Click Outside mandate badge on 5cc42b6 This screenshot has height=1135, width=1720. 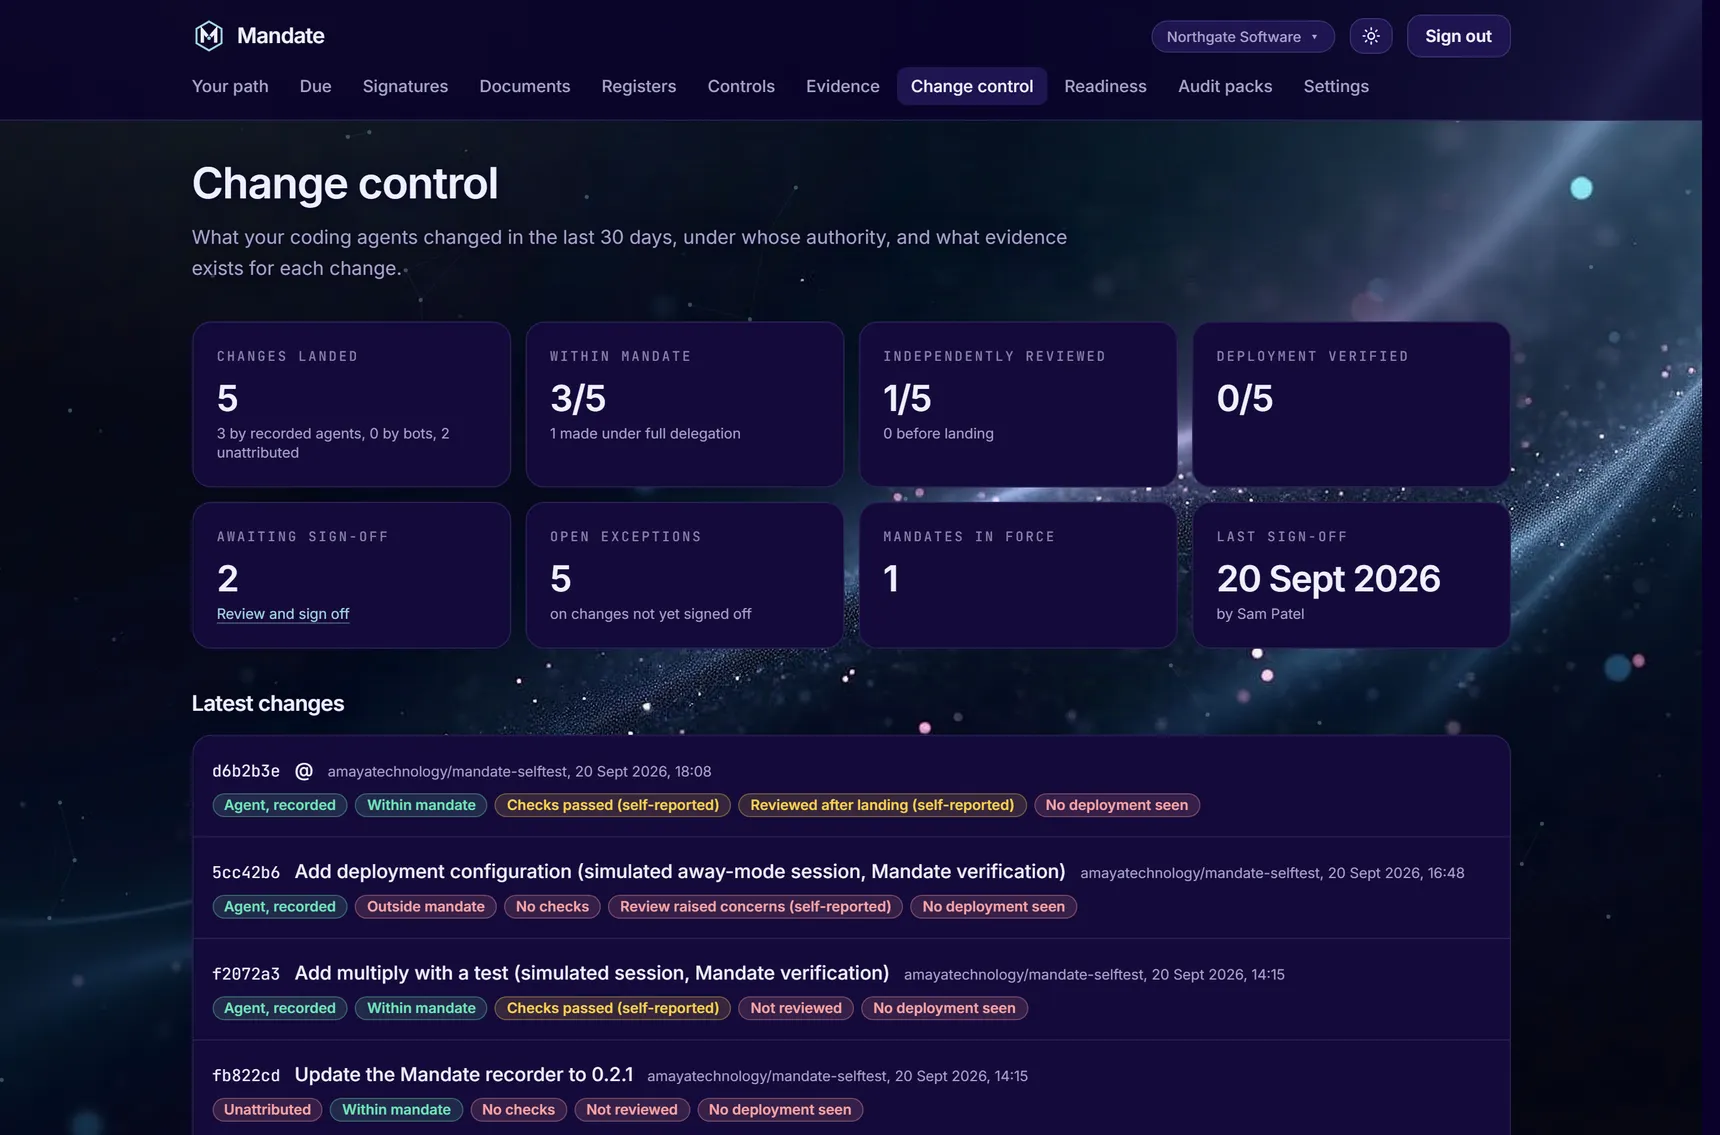point(426,907)
